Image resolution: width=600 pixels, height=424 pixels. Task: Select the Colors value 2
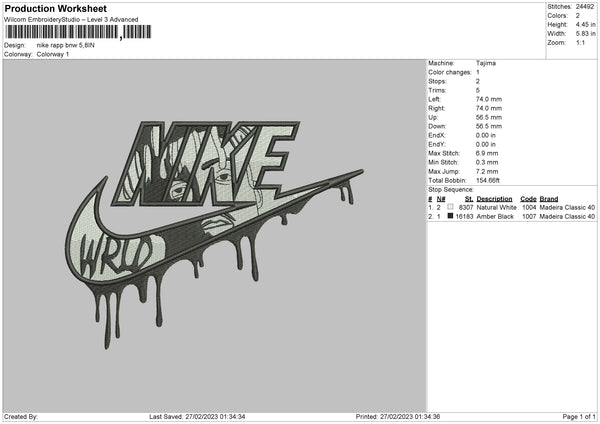(x=578, y=16)
